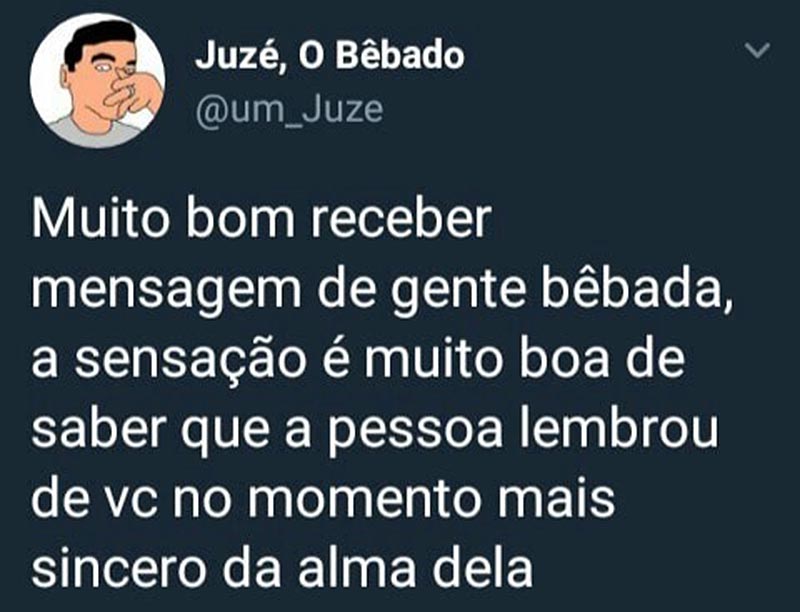Open the tweet options chevron menu
800x612 pixels.
(x=757, y=50)
